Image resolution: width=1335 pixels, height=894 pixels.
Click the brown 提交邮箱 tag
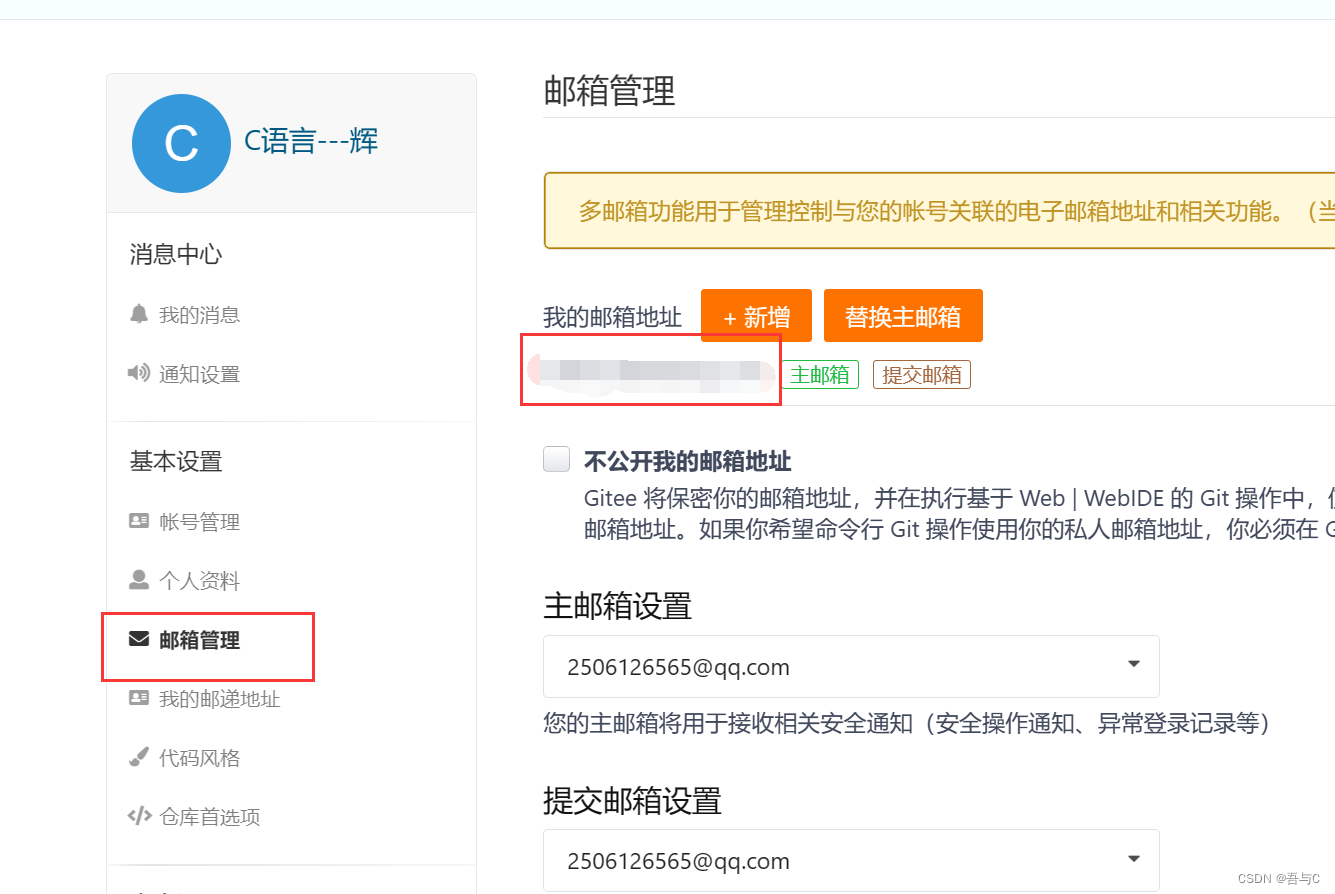(x=922, y=375)
